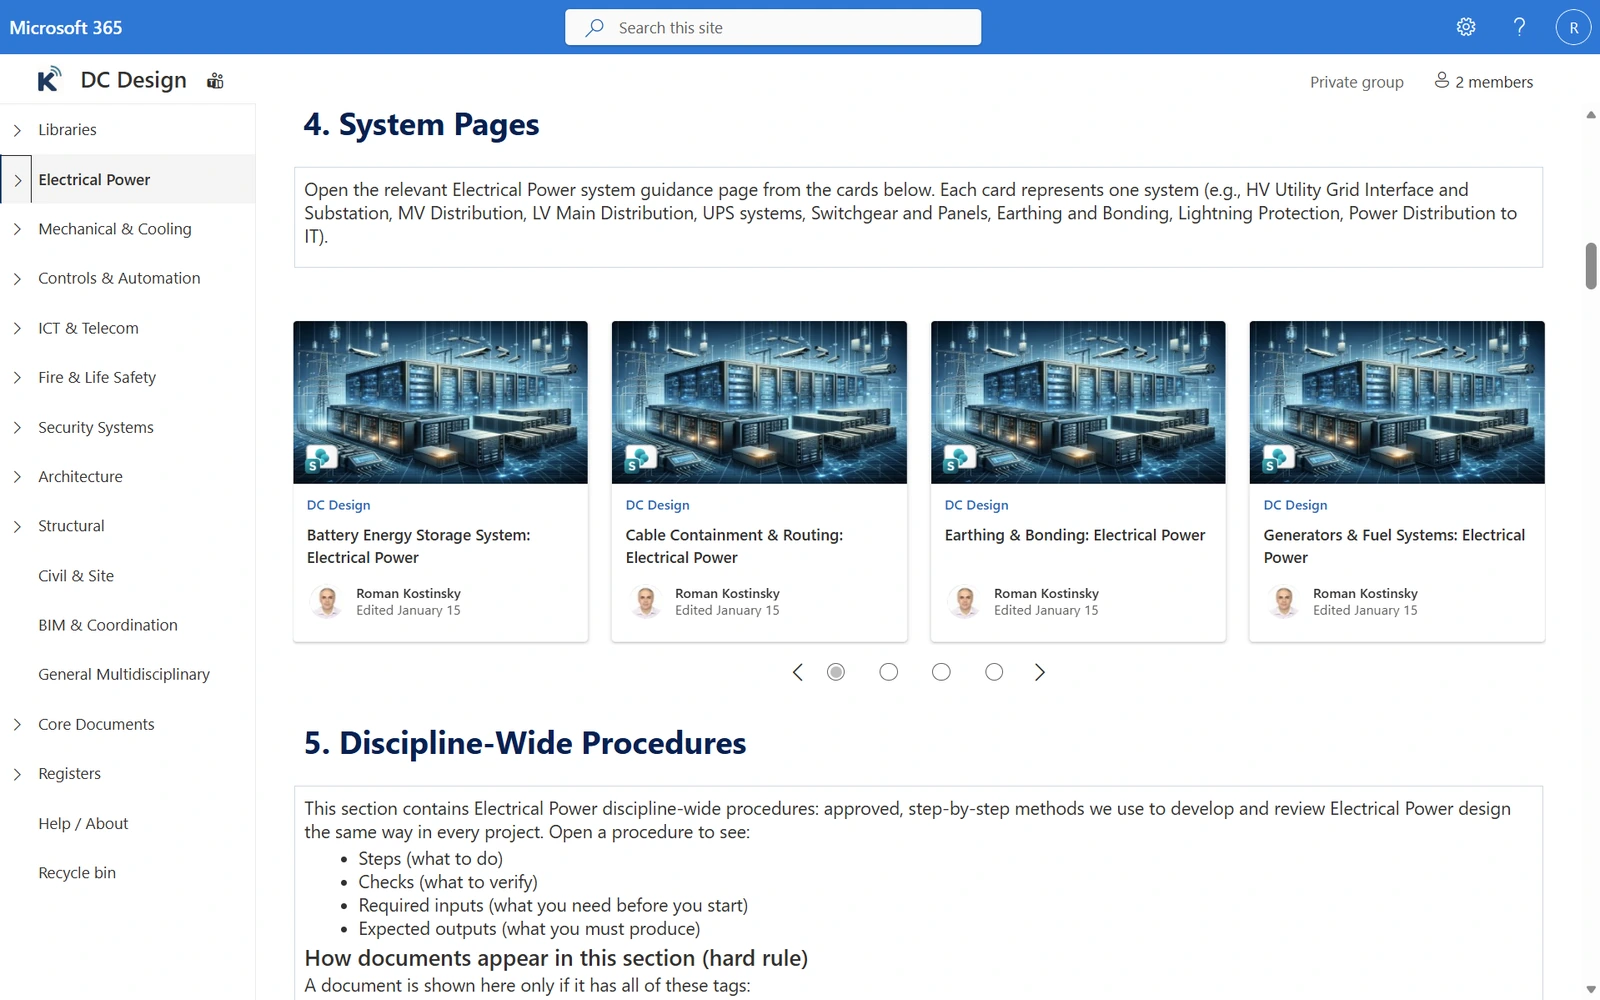Expand the Security Systems section
Screen dimensions: 1600x1000
[16, 427]
